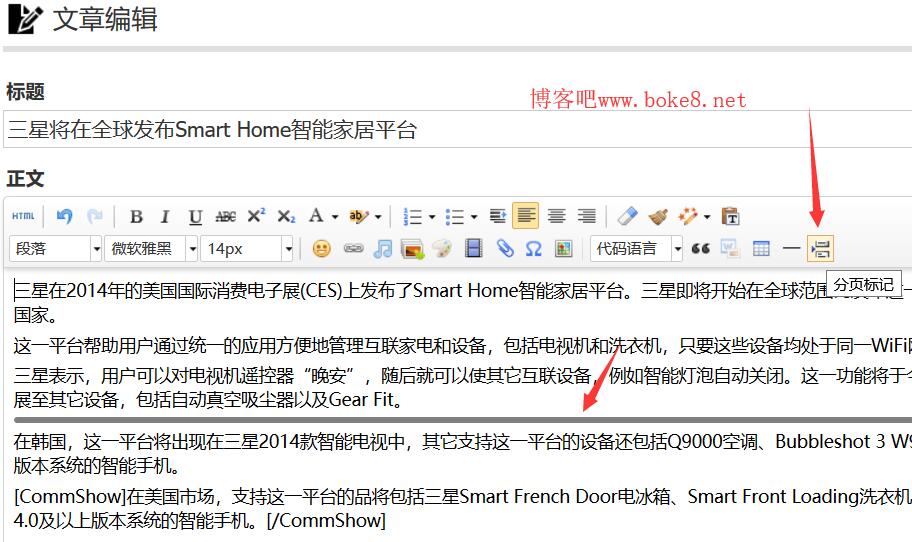This screenshot has height=542, width=912.
Task: Open the 微软雅黑 font family dropdown
Action: tap(151, 249)
